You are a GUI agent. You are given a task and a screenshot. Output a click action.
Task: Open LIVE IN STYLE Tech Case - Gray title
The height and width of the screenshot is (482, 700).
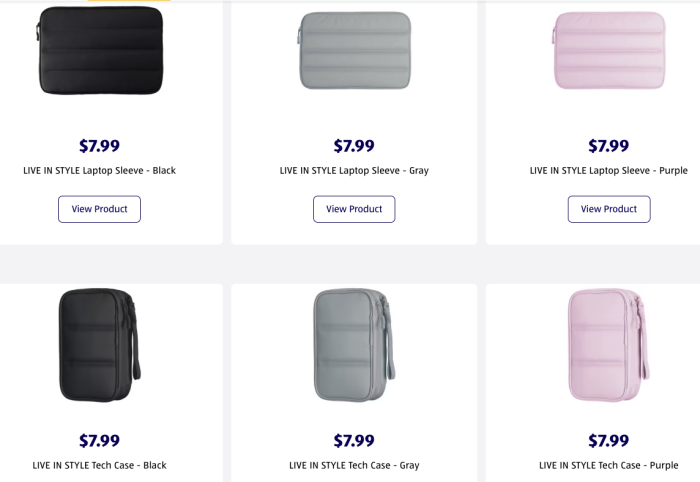354,465
